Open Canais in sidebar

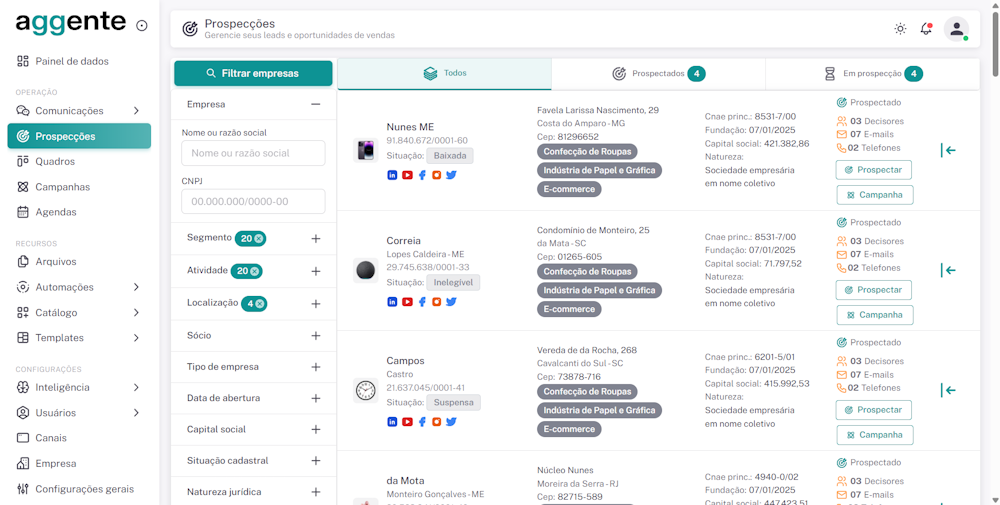(x=79, y=437)
